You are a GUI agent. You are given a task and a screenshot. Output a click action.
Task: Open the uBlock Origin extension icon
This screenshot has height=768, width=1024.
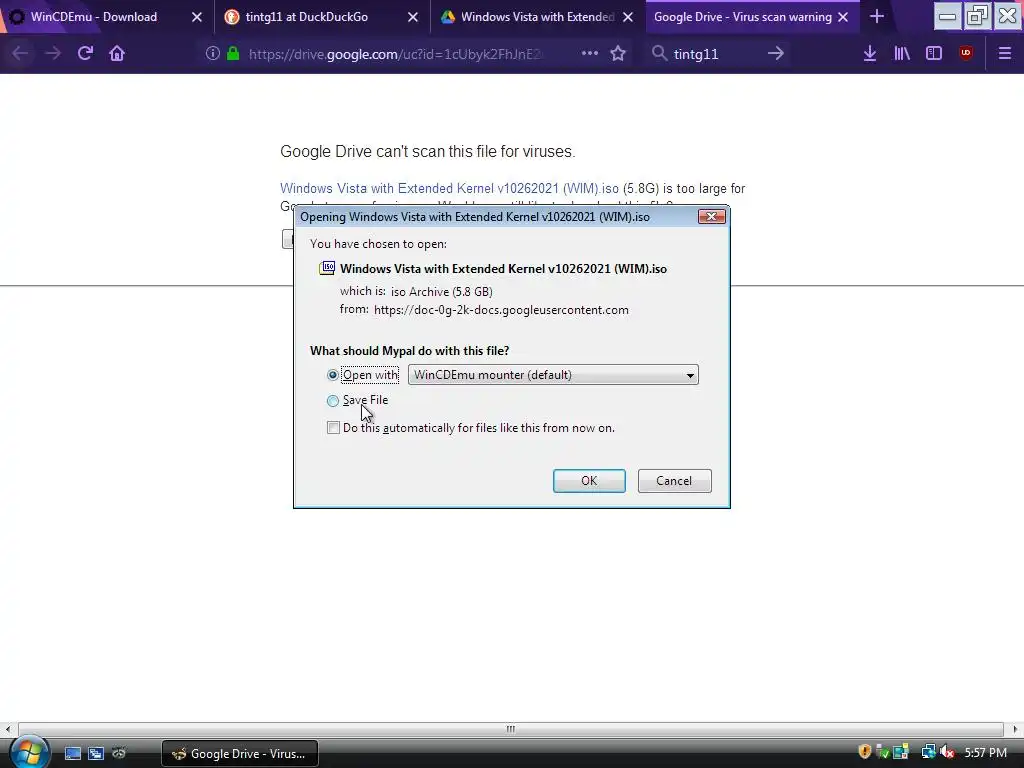pos(966,54)
